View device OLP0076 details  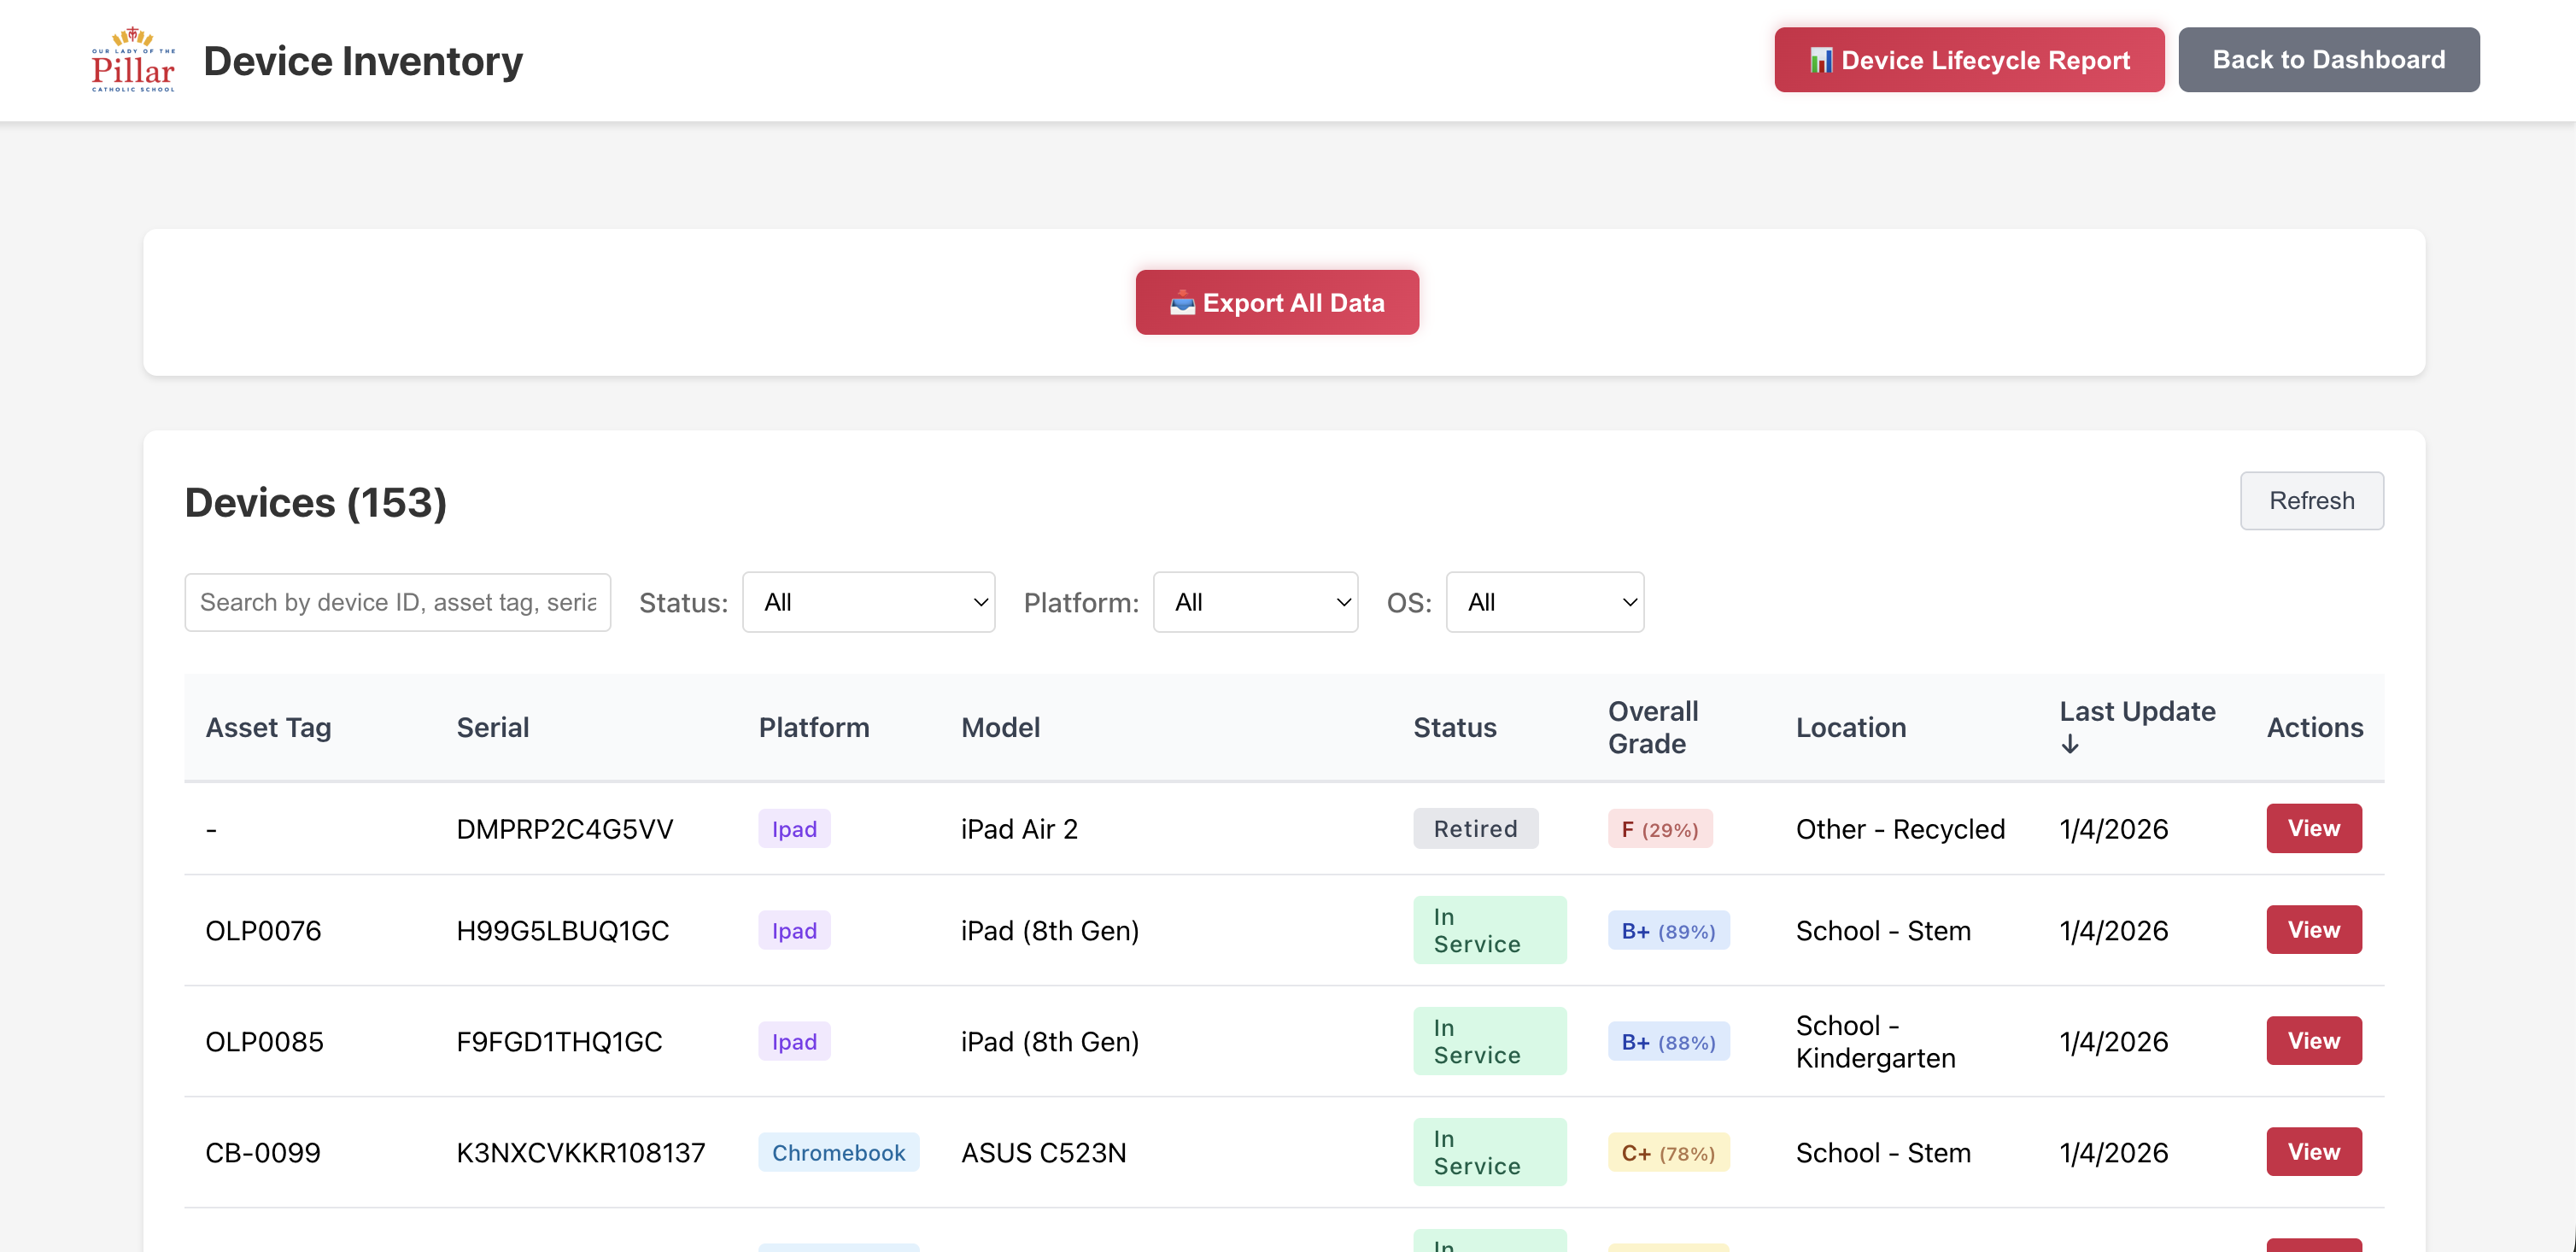[2313, 929]
